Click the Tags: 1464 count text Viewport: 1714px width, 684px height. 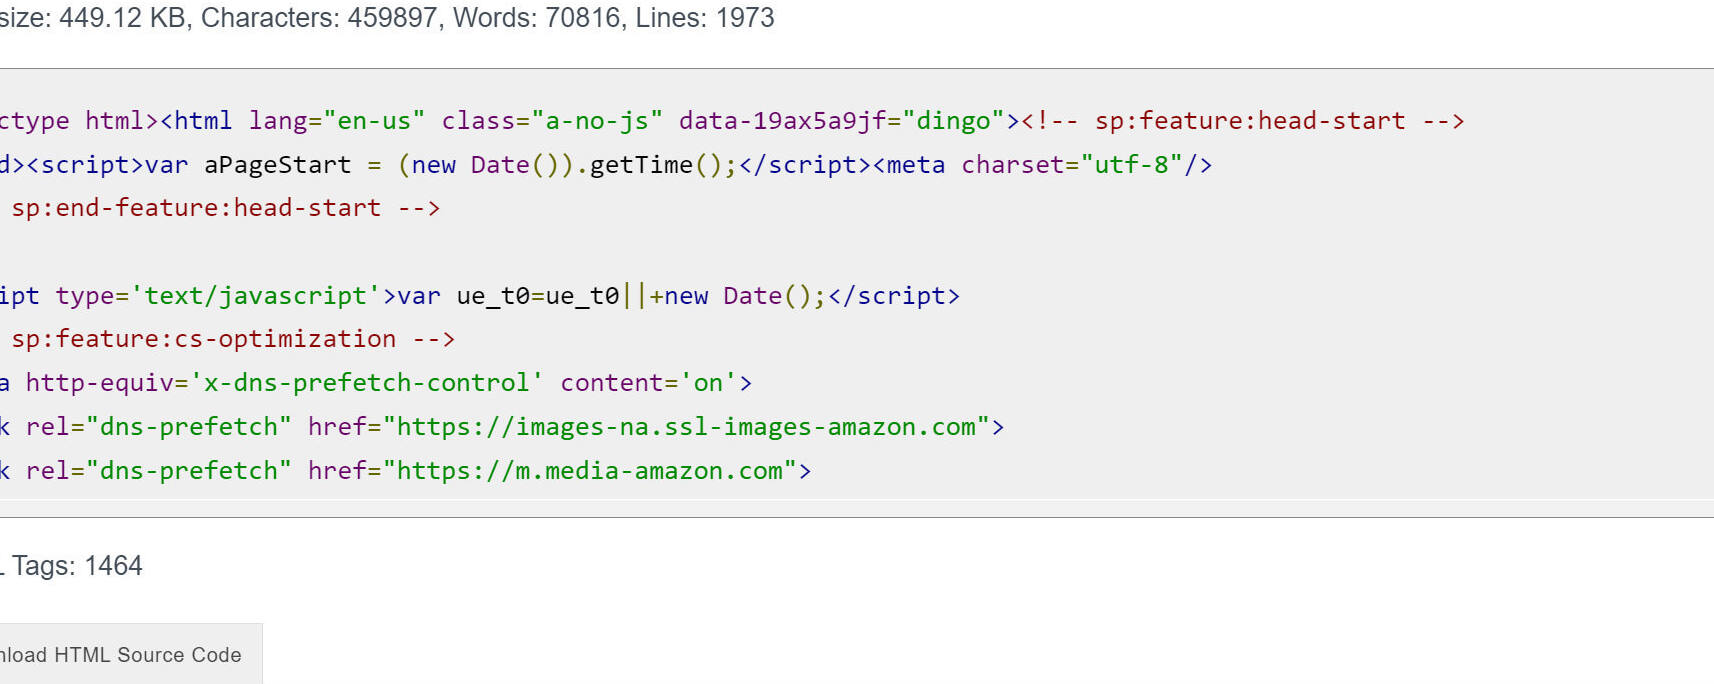[x=77, y=566]
